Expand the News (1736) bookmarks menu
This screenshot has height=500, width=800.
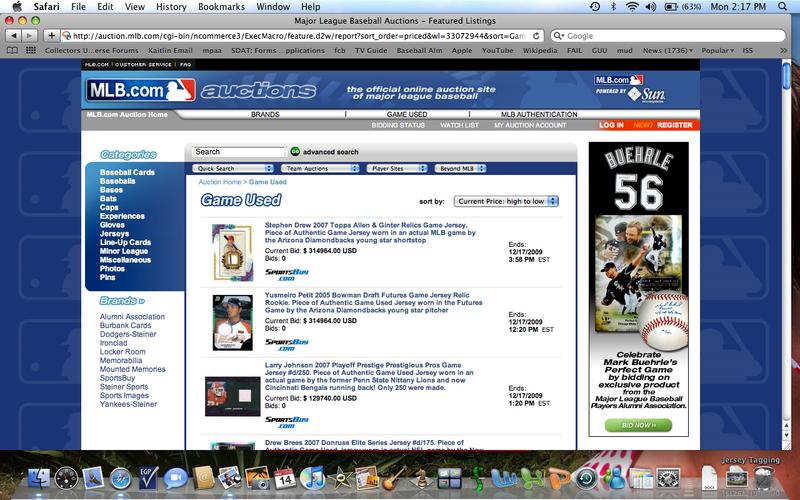coord(668,51)
